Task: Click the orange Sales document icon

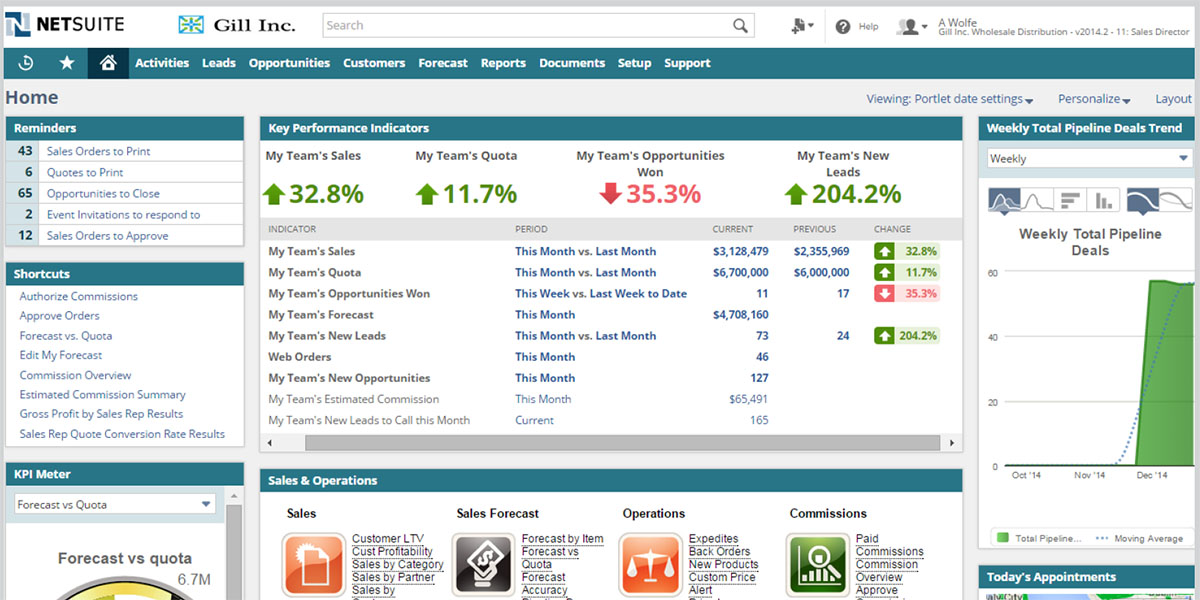Action: 311,563
